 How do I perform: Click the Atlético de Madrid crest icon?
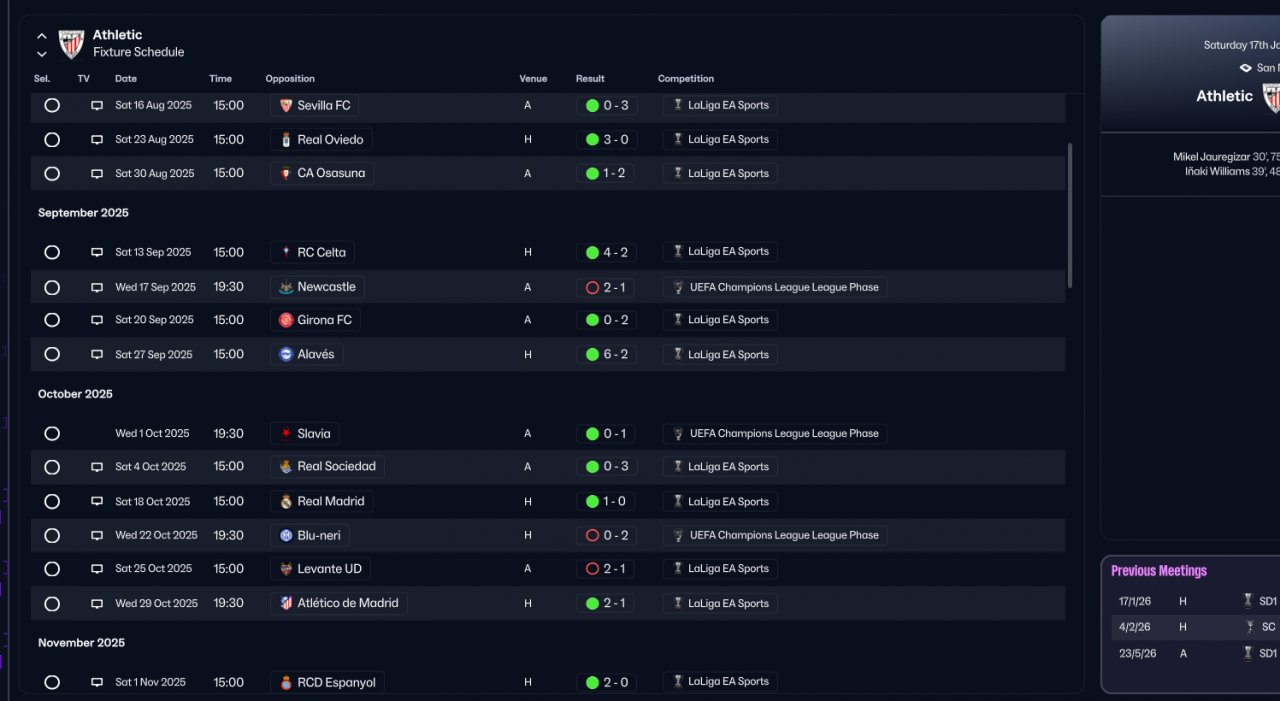click(286, 603)
